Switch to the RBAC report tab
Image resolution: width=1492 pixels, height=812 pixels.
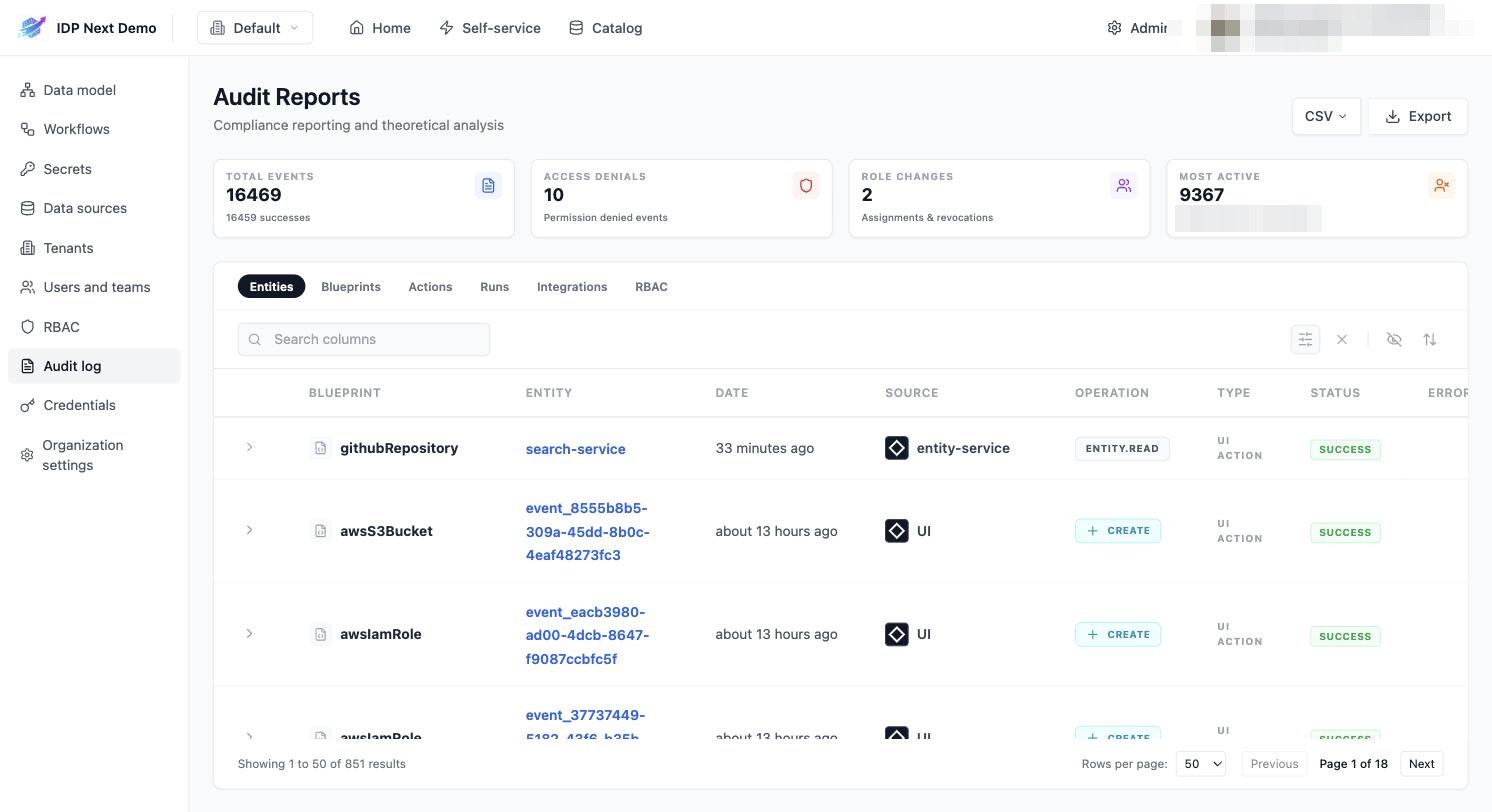point(651,287)
